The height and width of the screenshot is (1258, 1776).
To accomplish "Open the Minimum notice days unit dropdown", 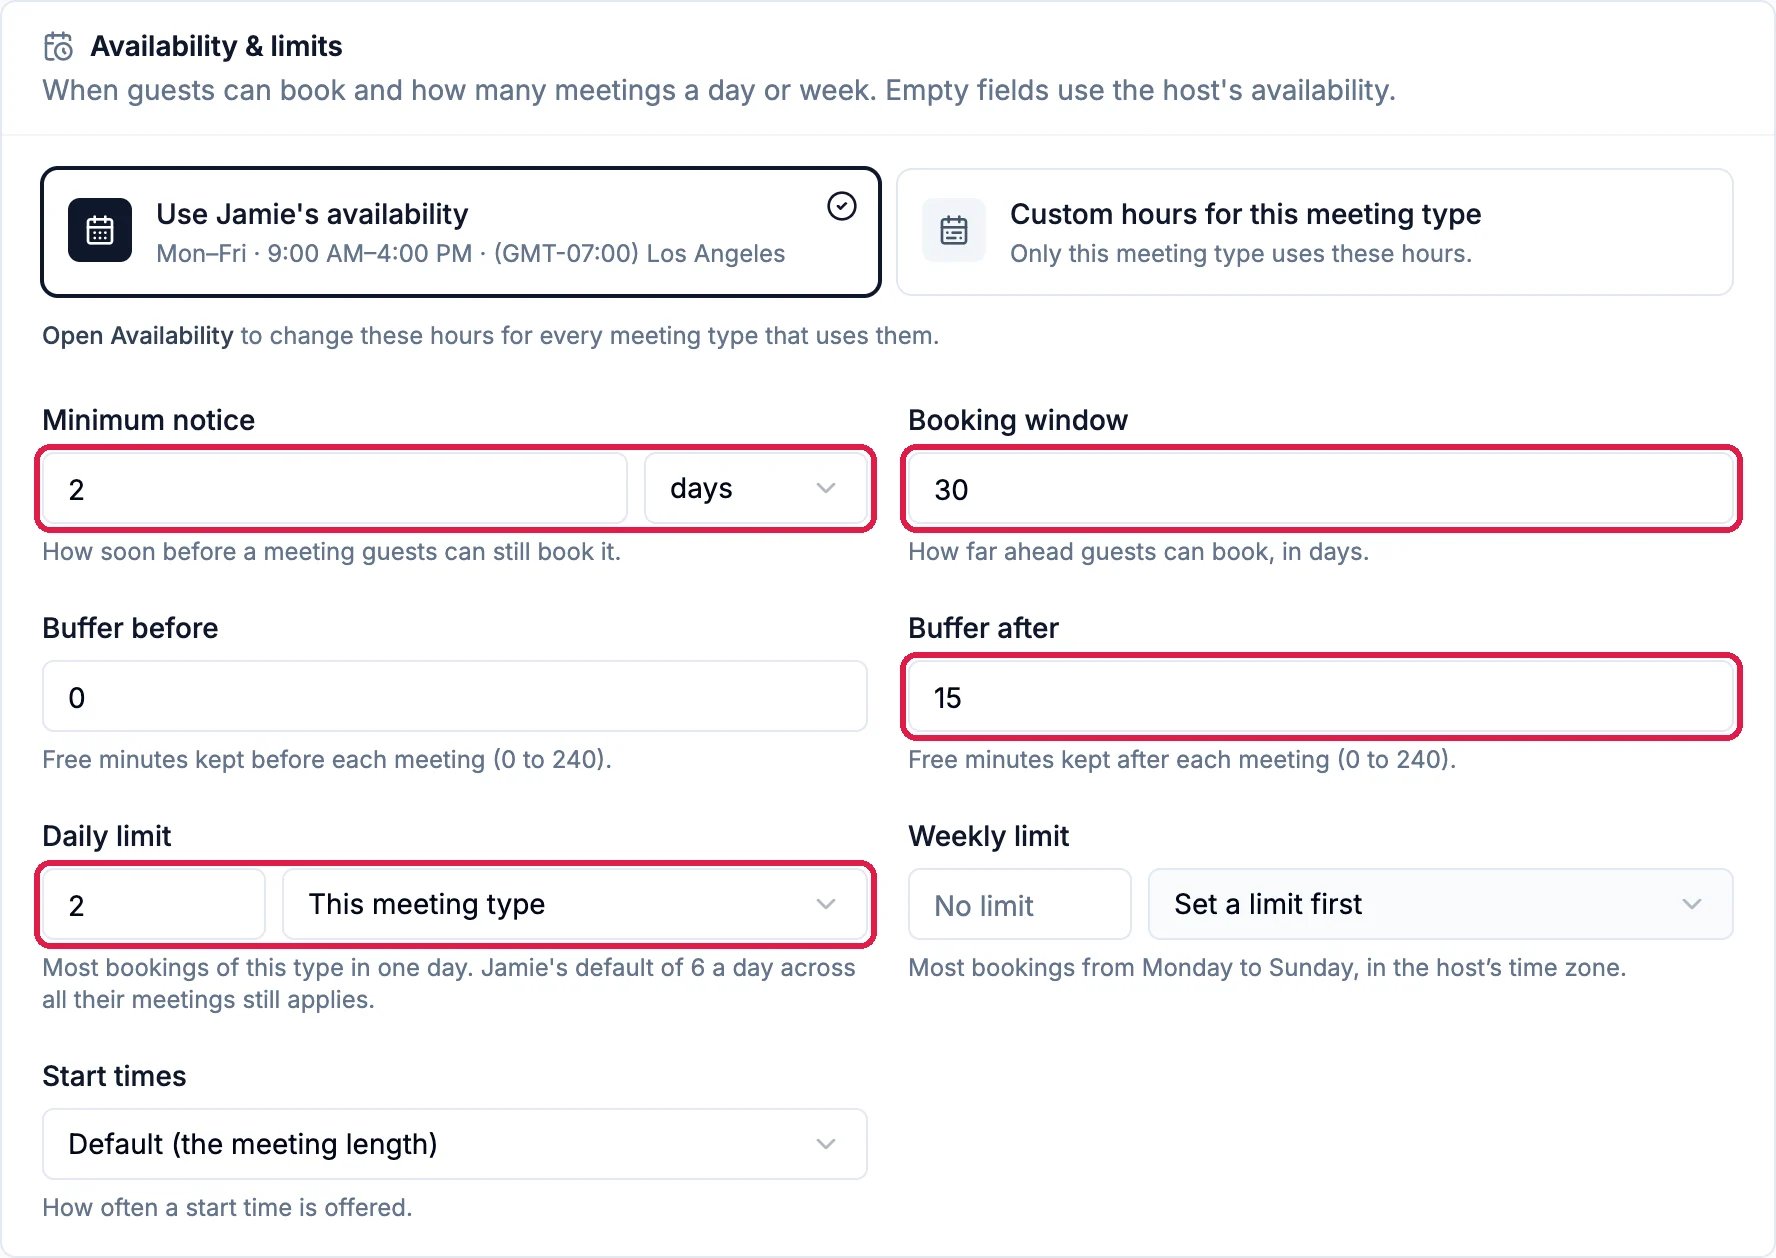I will 756,488.
